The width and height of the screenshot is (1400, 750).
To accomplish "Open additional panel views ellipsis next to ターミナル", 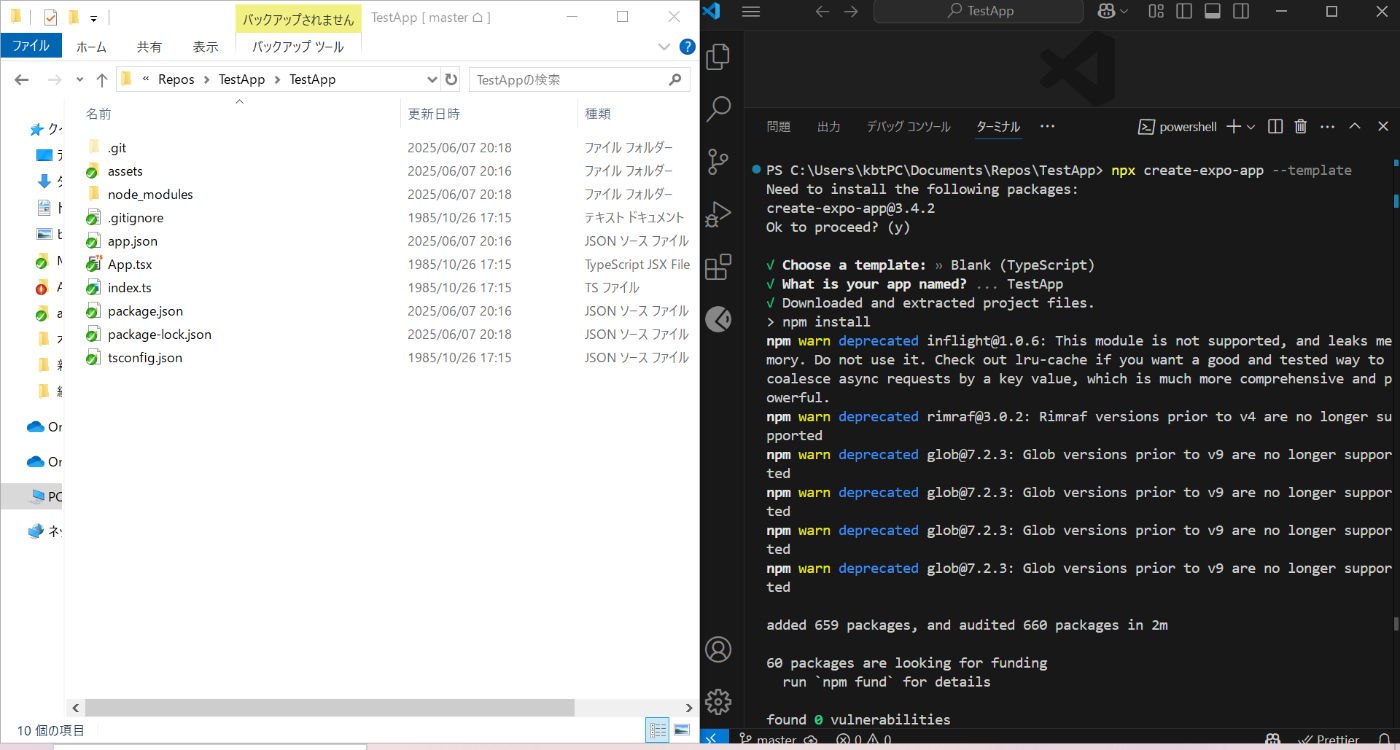I will click(1047, 127).
